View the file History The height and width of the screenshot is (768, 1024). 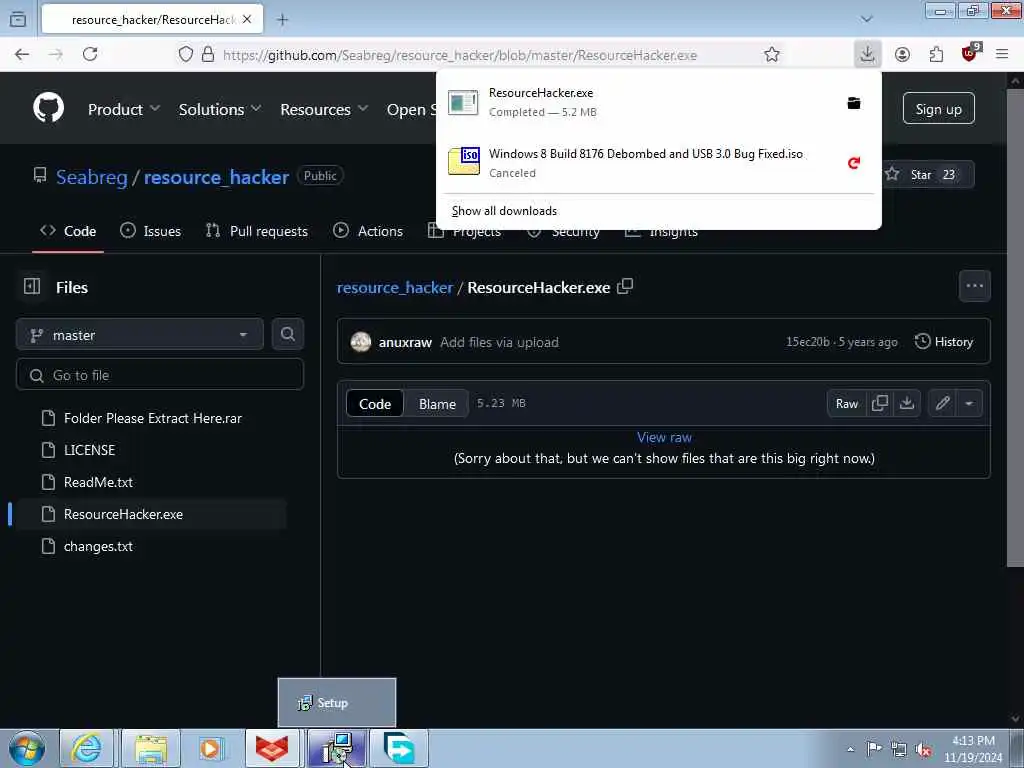click(x=944, y=342)
